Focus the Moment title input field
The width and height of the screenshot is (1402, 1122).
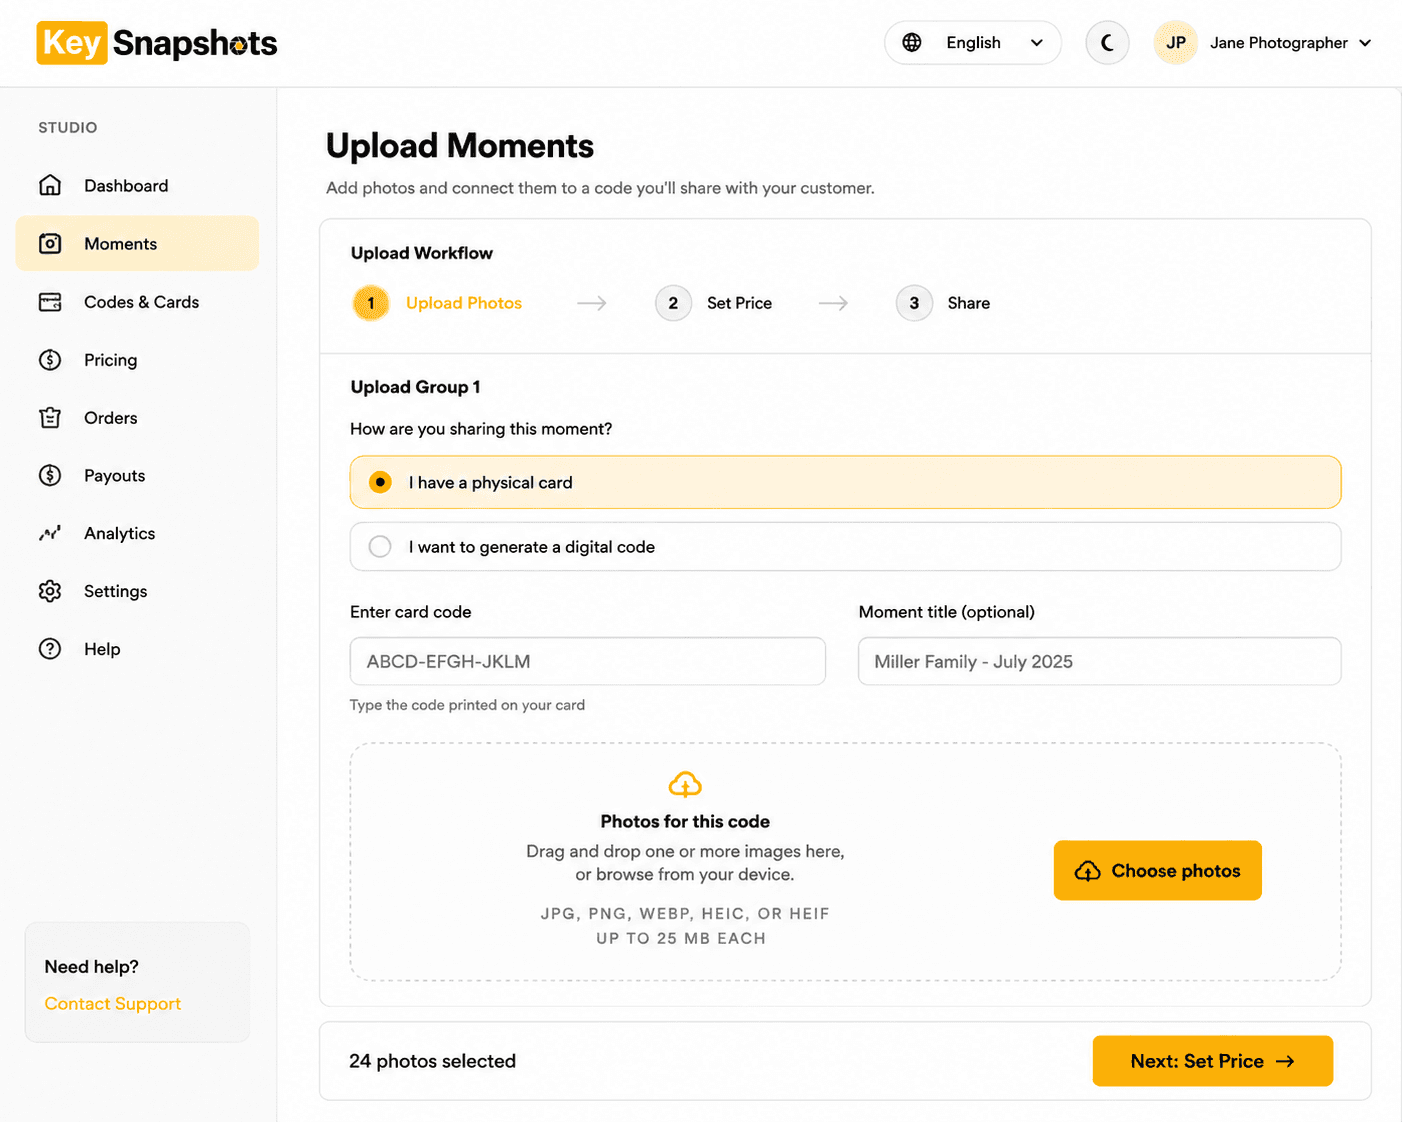[1100, 661]
